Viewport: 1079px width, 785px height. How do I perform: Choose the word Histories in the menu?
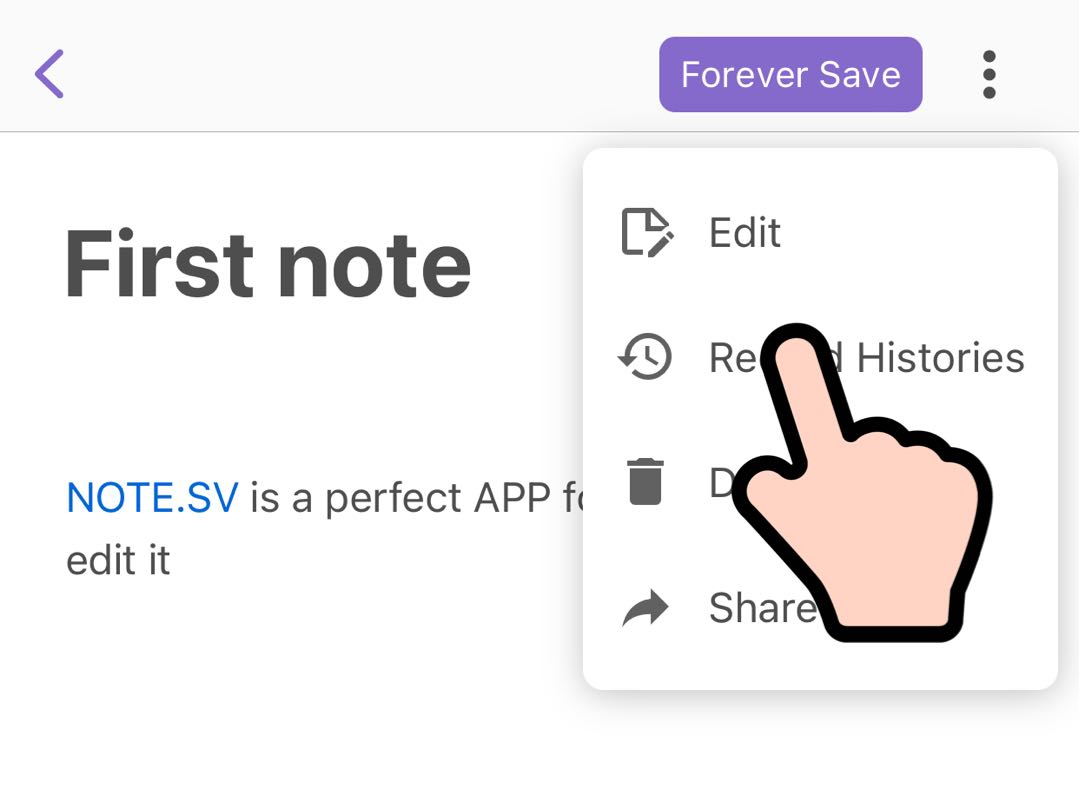tap(940, 357)
